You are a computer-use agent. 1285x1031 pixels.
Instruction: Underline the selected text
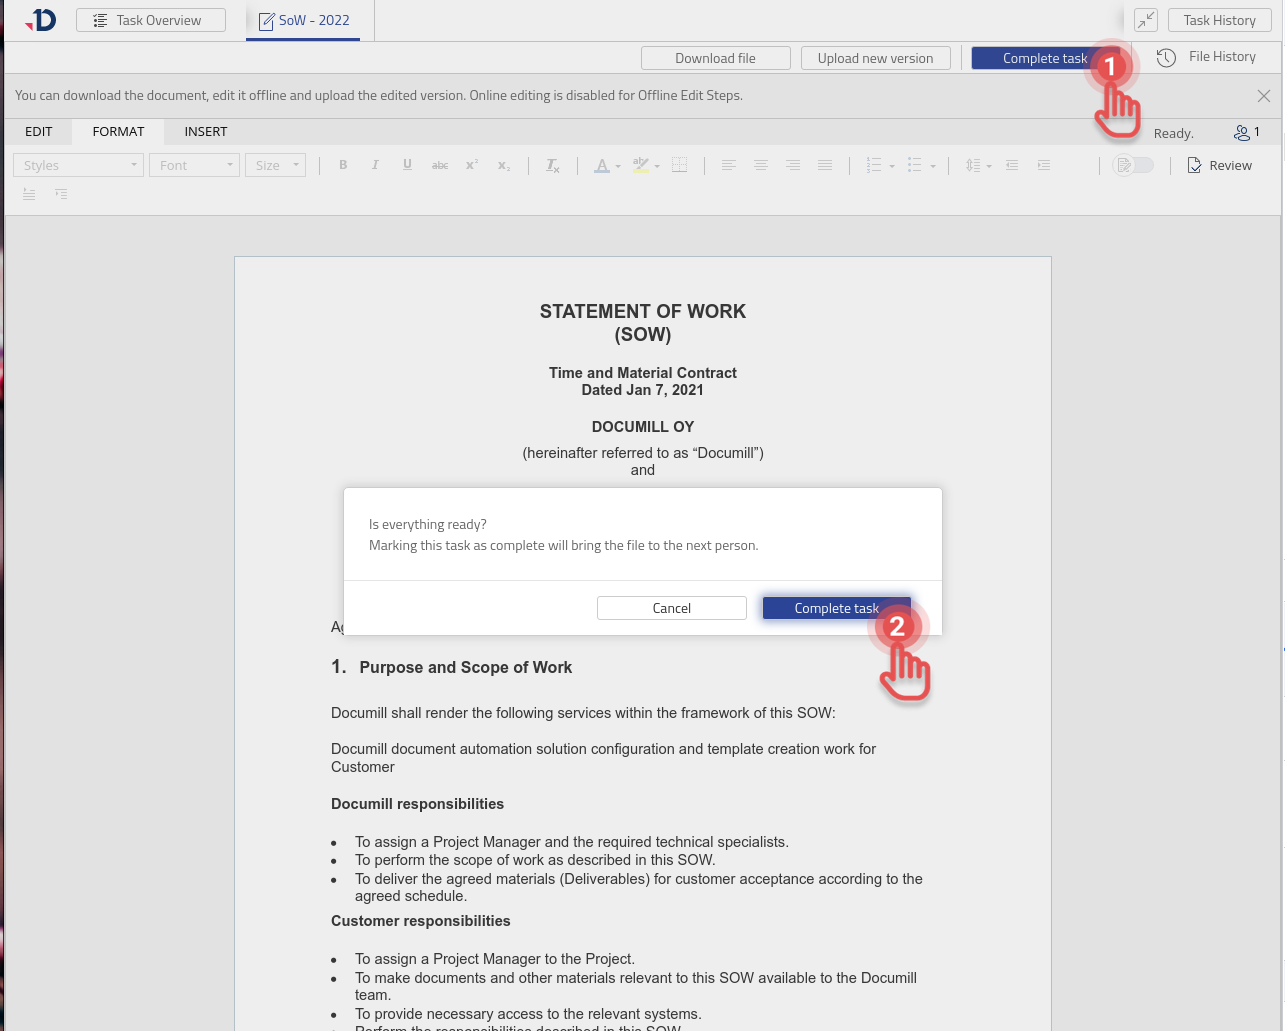[407, 164]
